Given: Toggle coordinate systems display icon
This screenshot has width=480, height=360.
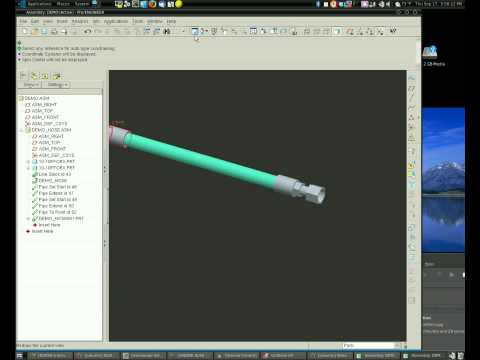Looking at the screenshot, I should 380,31.
